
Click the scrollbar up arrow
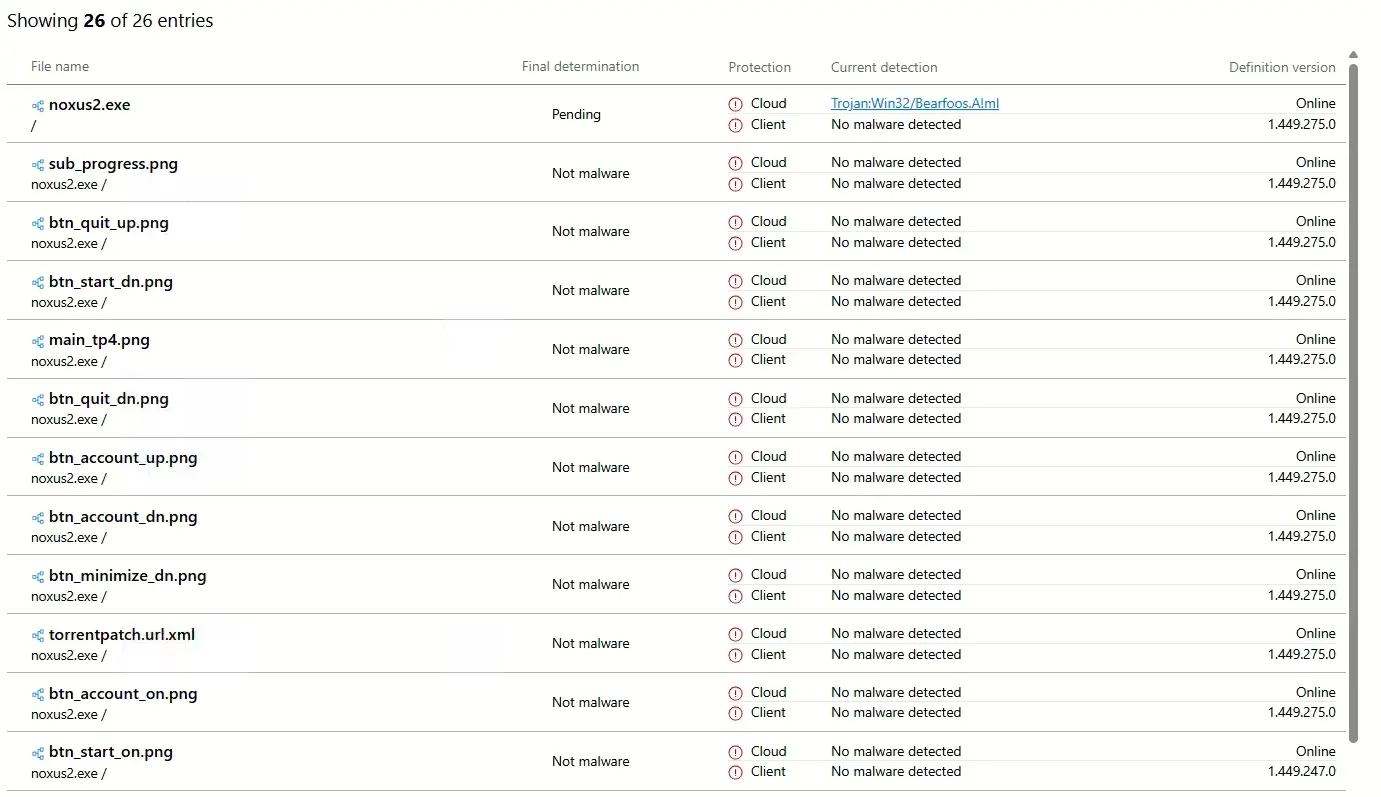pos(1354,55)
